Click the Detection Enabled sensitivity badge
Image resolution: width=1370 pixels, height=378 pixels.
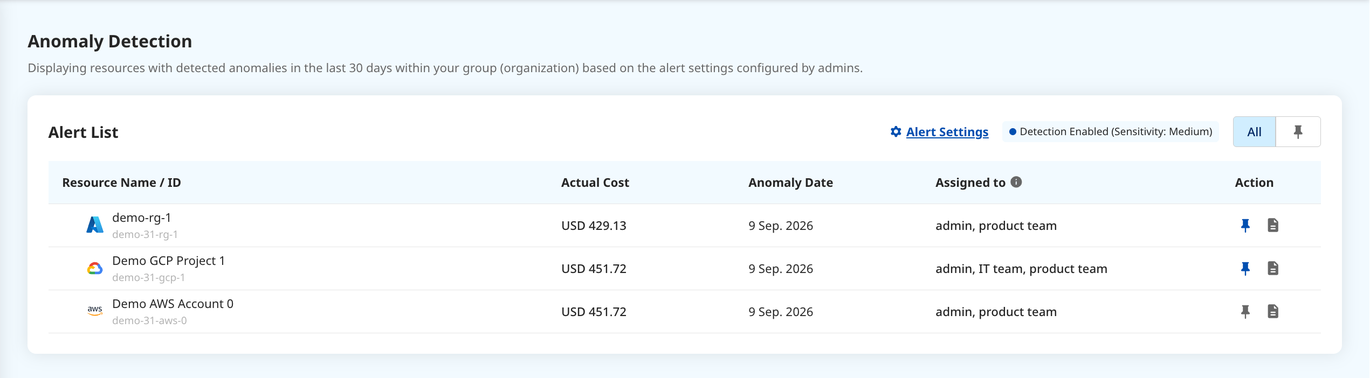[x=1110, y=132]
